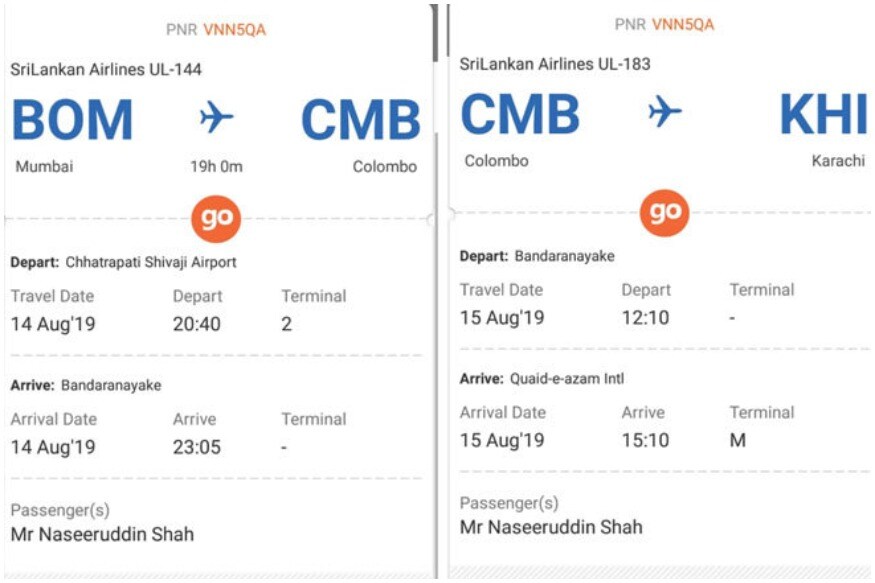This screenshot has height=583, width=875.
Task: Select the KHI airport code
Action: tap(824, 114)
